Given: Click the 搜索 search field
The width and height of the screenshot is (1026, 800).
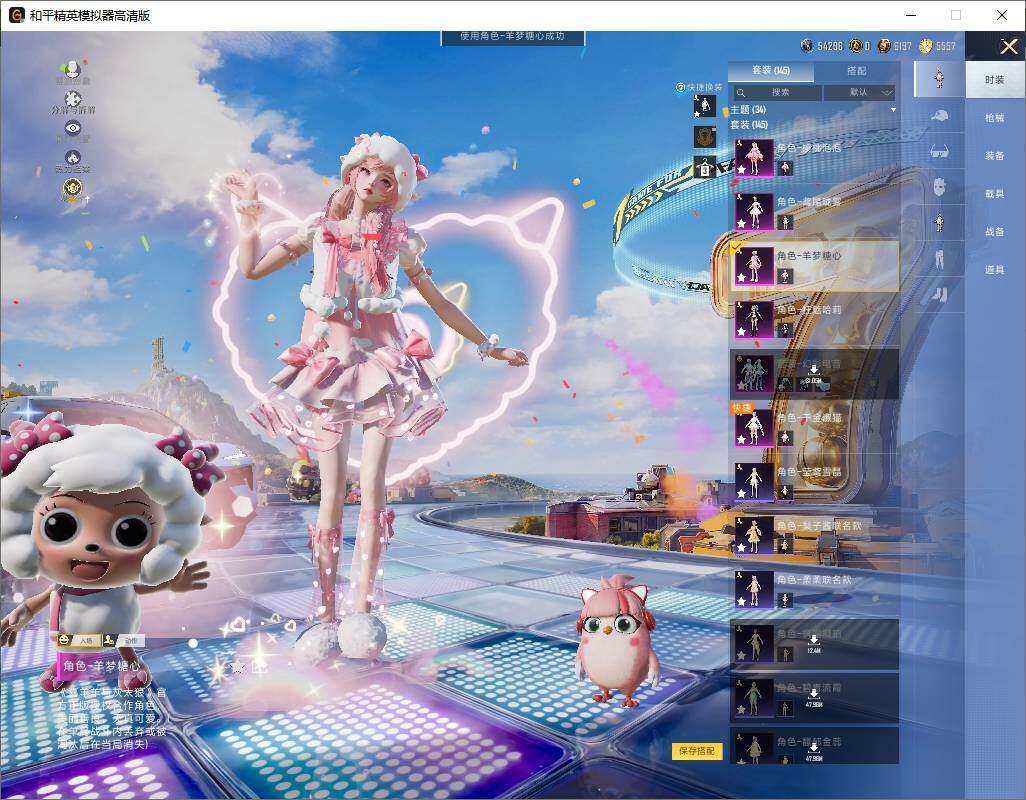Looking at the screenshot, I should pos(776,92).
